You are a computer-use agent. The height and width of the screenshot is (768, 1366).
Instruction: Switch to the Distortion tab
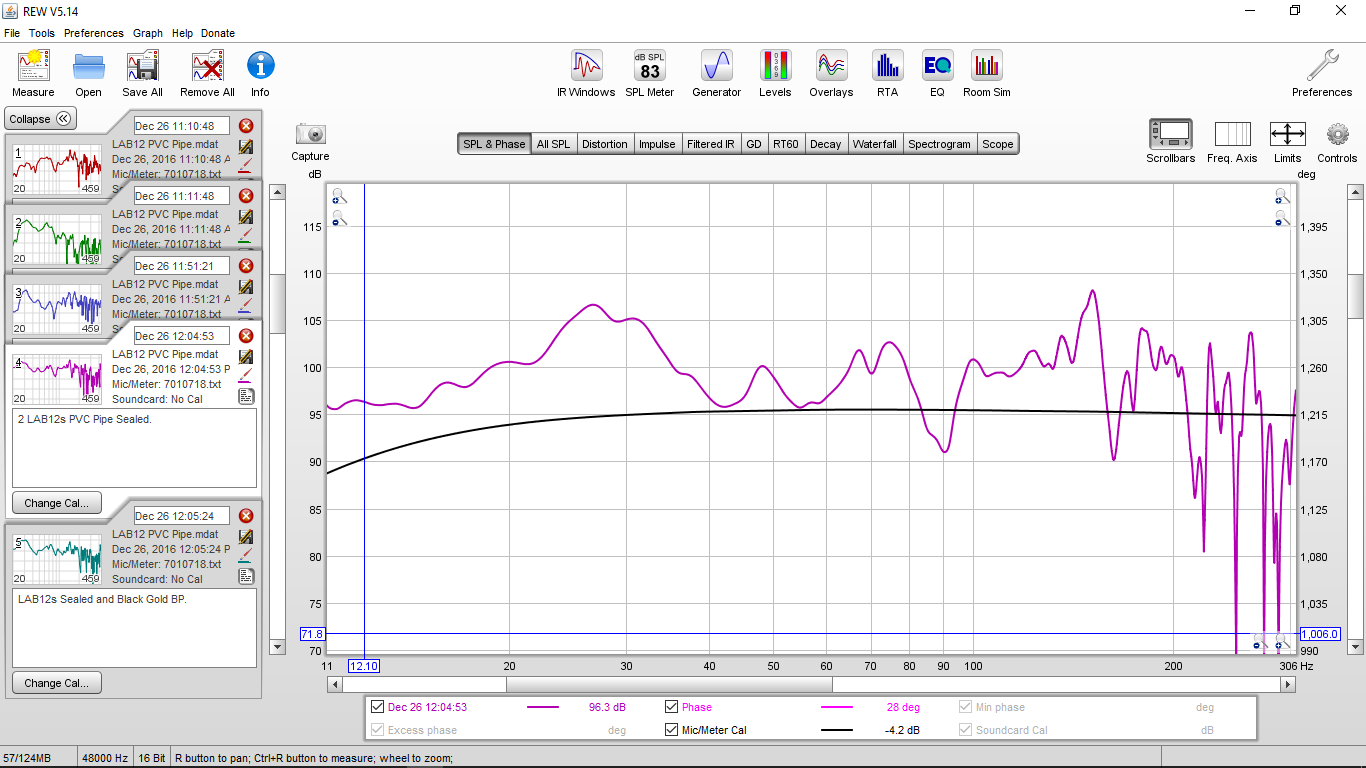(x=605, y=144)
